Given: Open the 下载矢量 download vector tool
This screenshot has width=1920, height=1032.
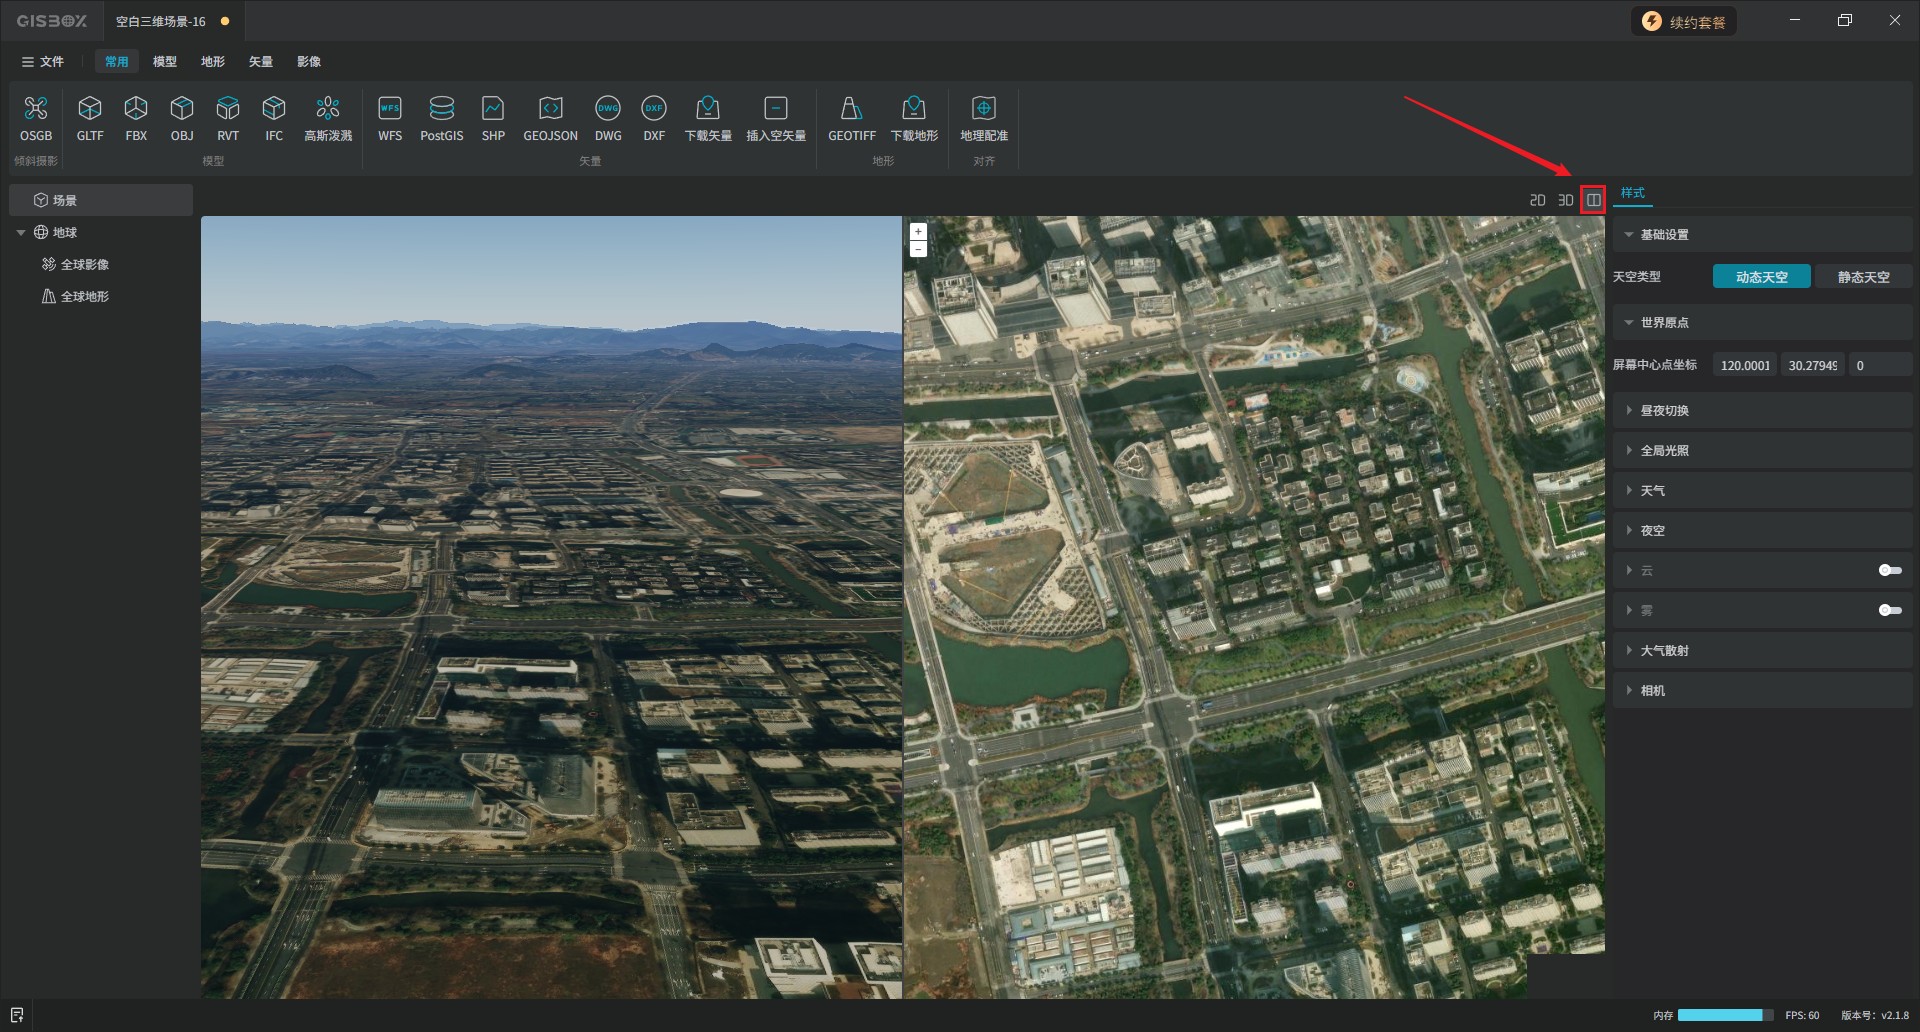Looking at the screenshot, I should (708, 109).
